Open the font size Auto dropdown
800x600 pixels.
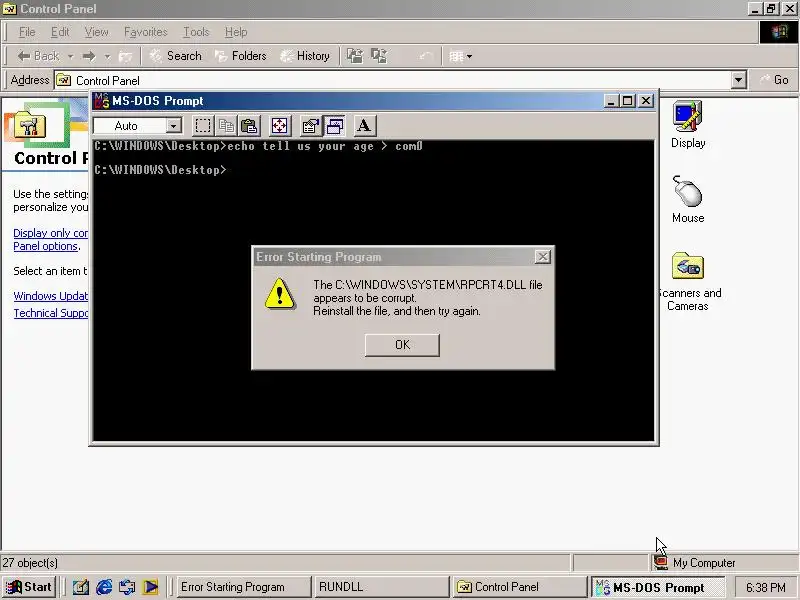pos(173,126)
